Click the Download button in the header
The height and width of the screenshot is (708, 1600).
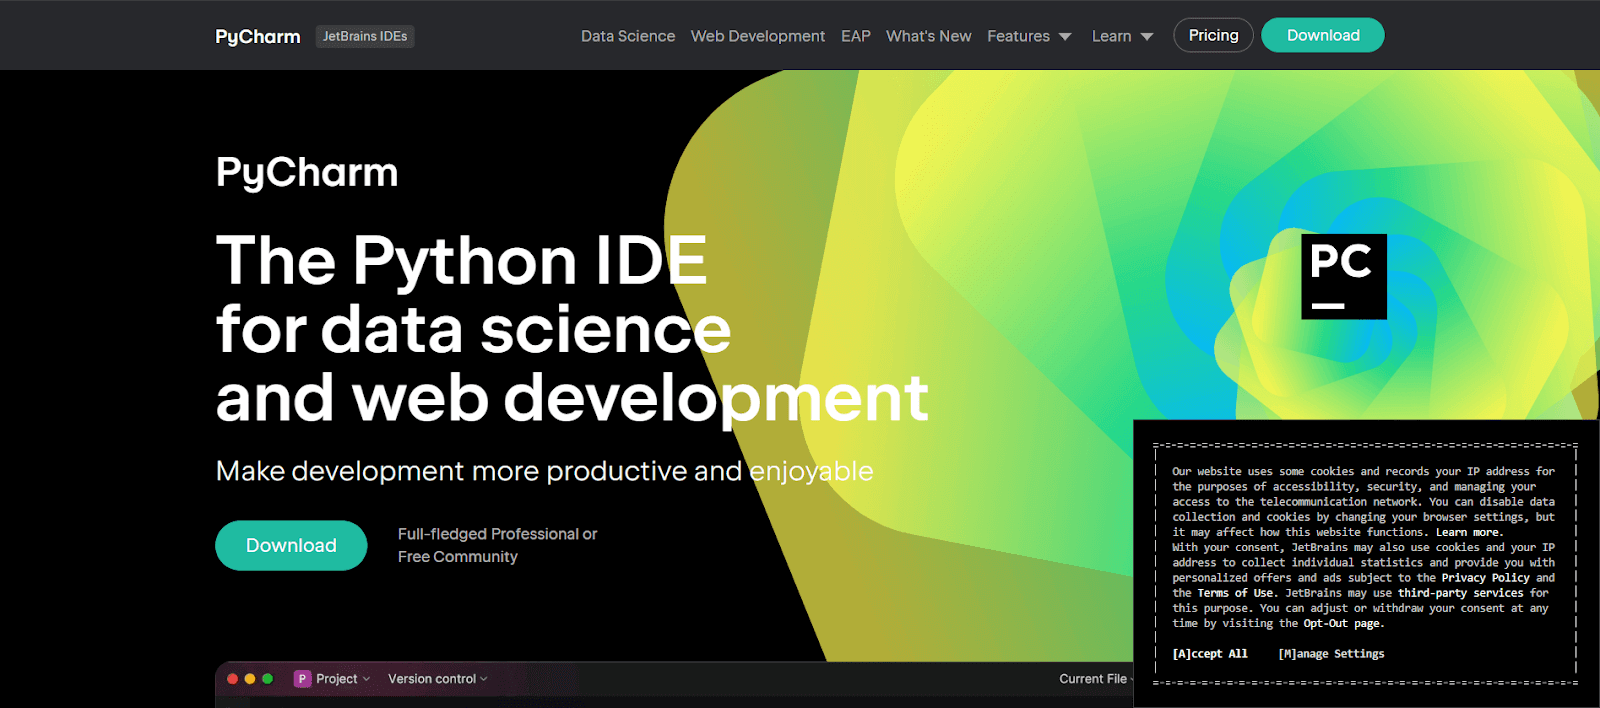pos(1323,35)
